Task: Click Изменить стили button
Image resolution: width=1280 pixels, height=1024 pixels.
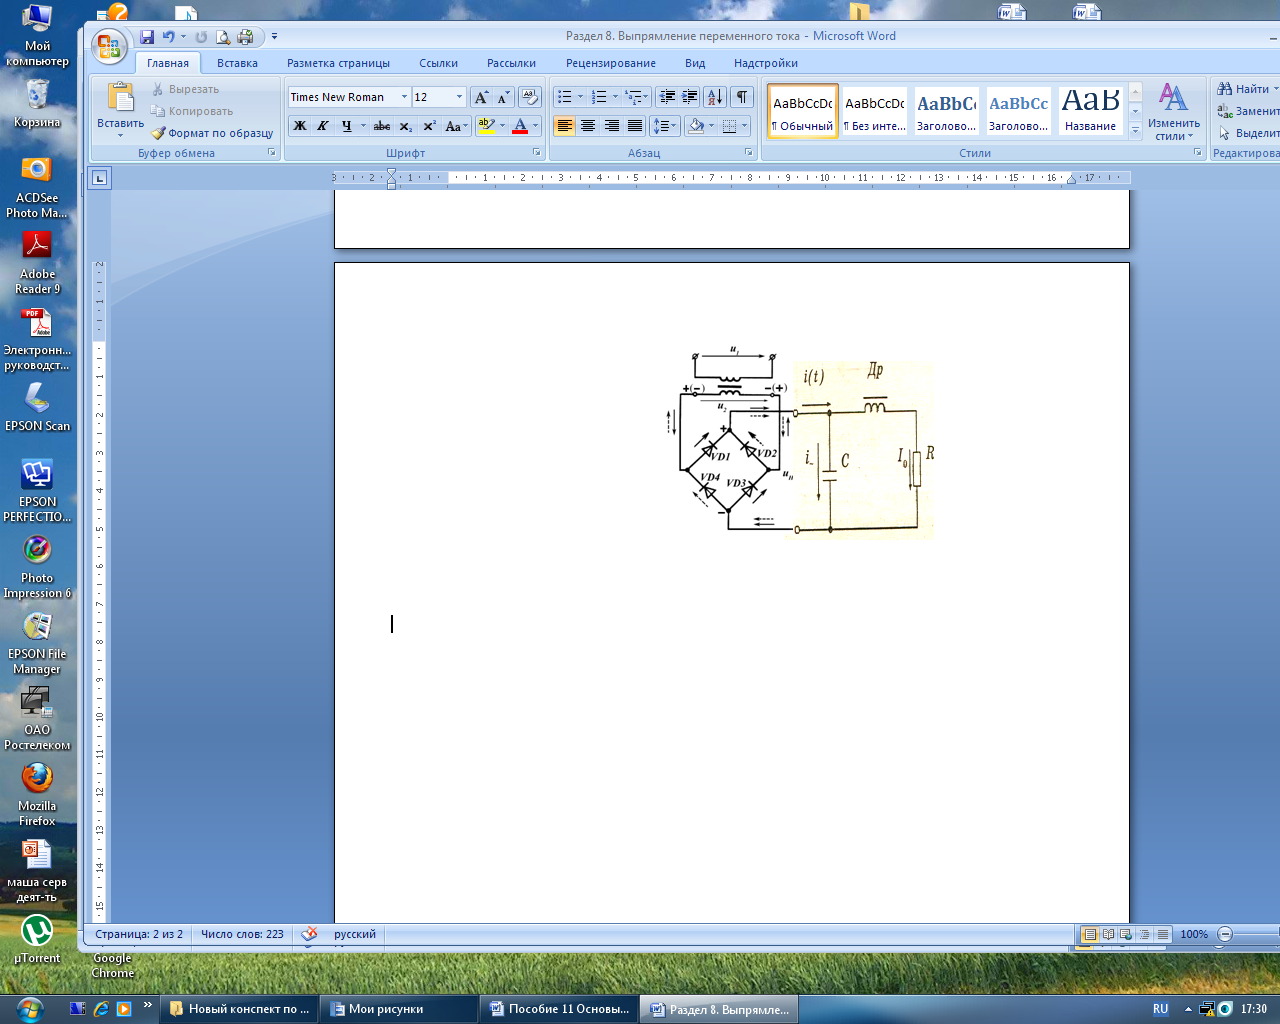Action: (1173, 111)
